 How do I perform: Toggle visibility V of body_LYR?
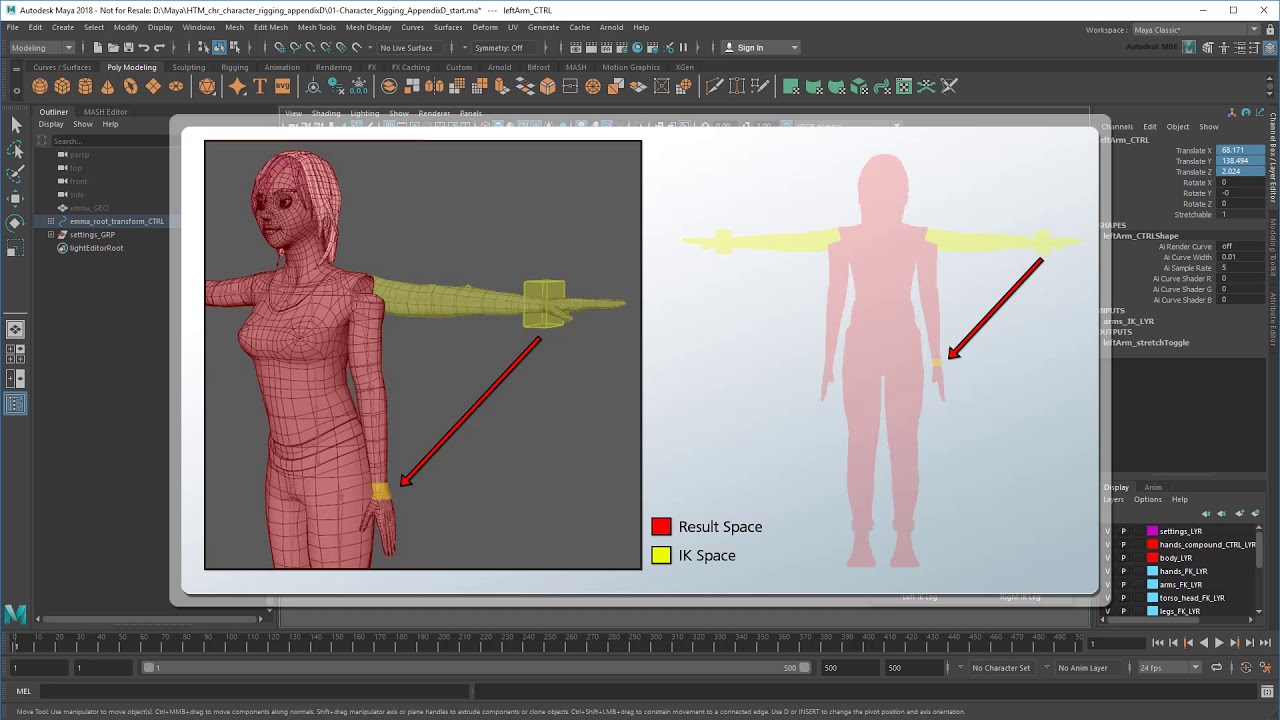click(1107, 558)
